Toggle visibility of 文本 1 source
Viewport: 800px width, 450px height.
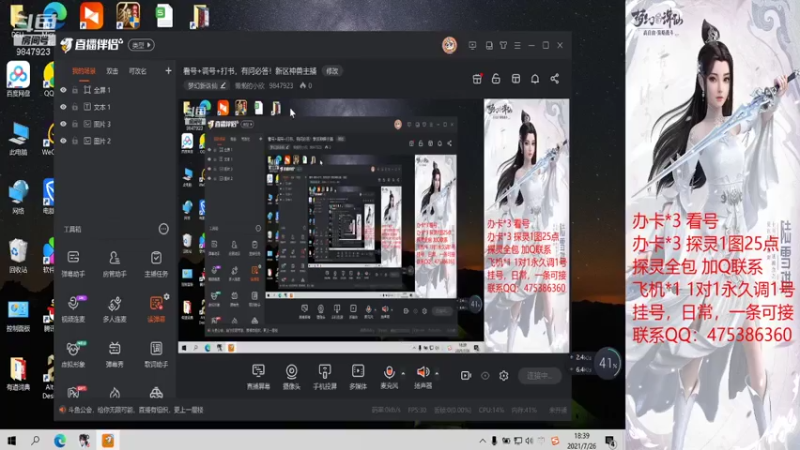click(63, 107)
